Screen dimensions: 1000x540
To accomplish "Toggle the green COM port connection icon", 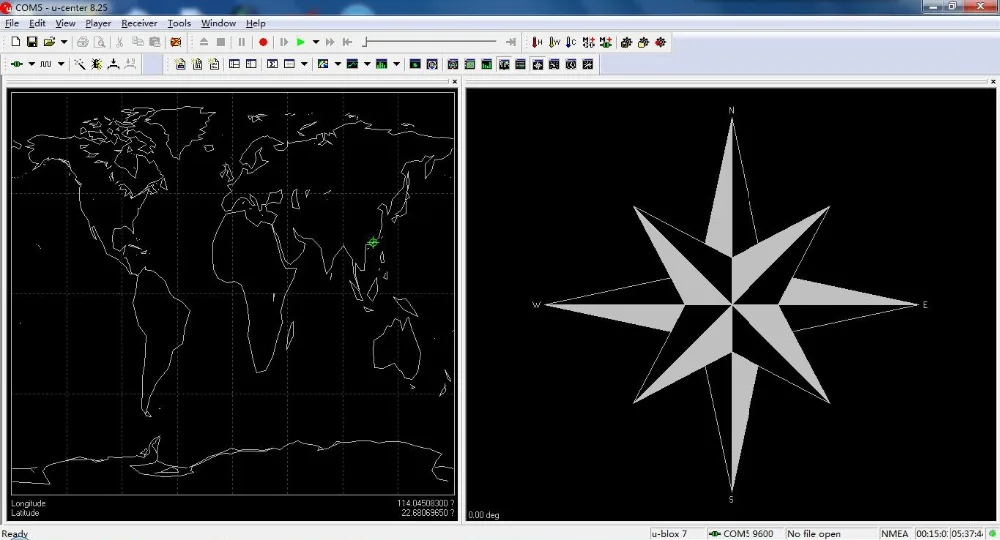I will [x=17, y=64].
